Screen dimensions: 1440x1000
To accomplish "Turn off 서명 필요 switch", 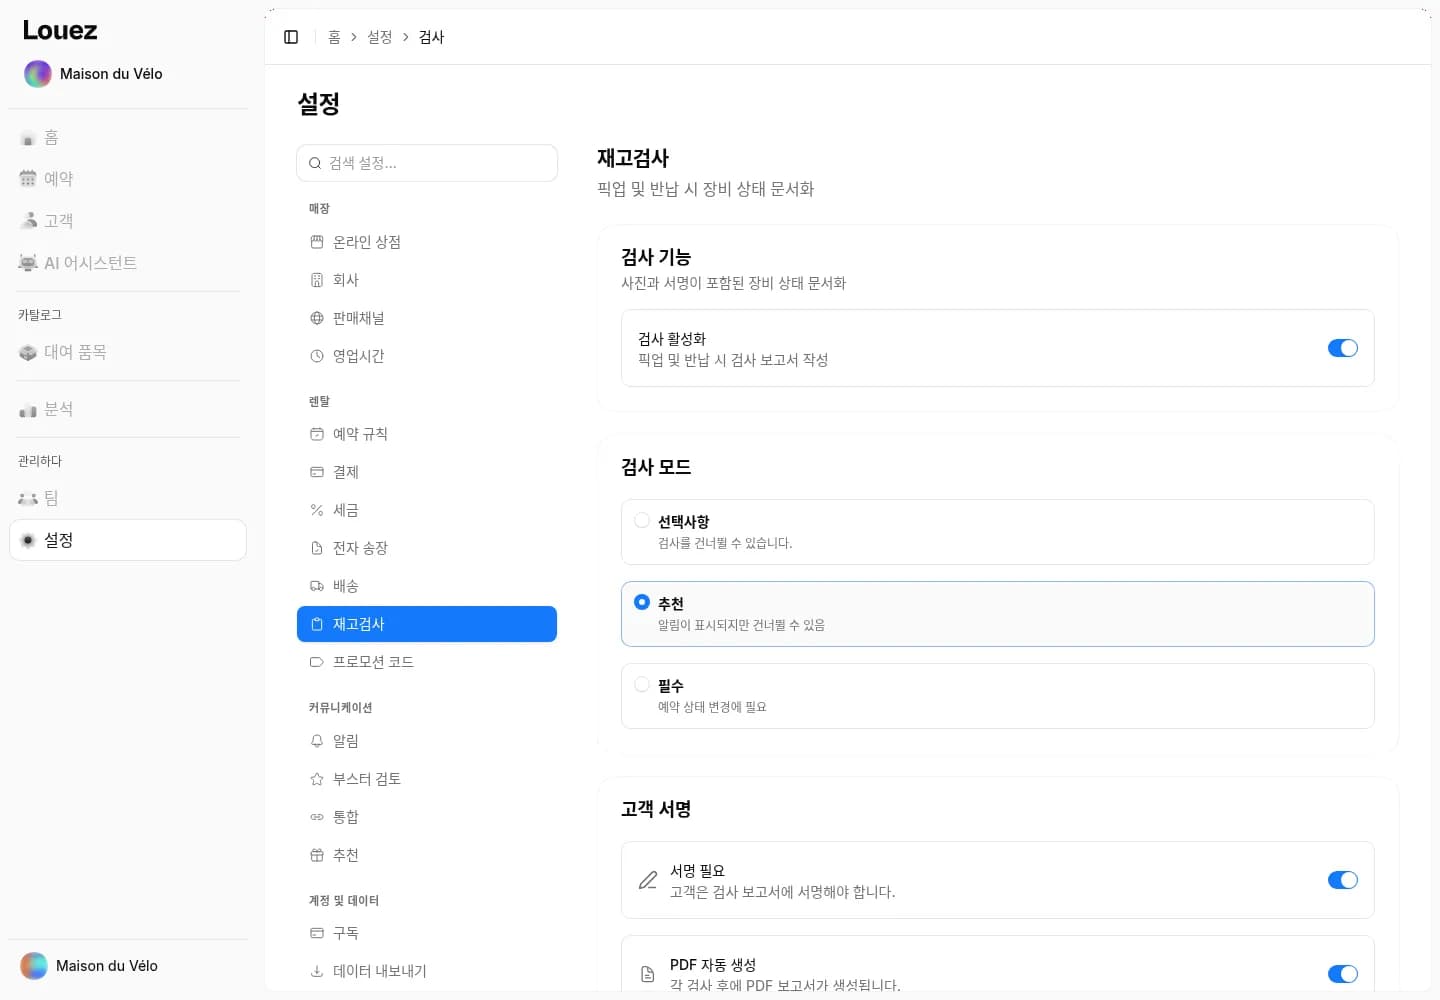I will click(1342, 880).
